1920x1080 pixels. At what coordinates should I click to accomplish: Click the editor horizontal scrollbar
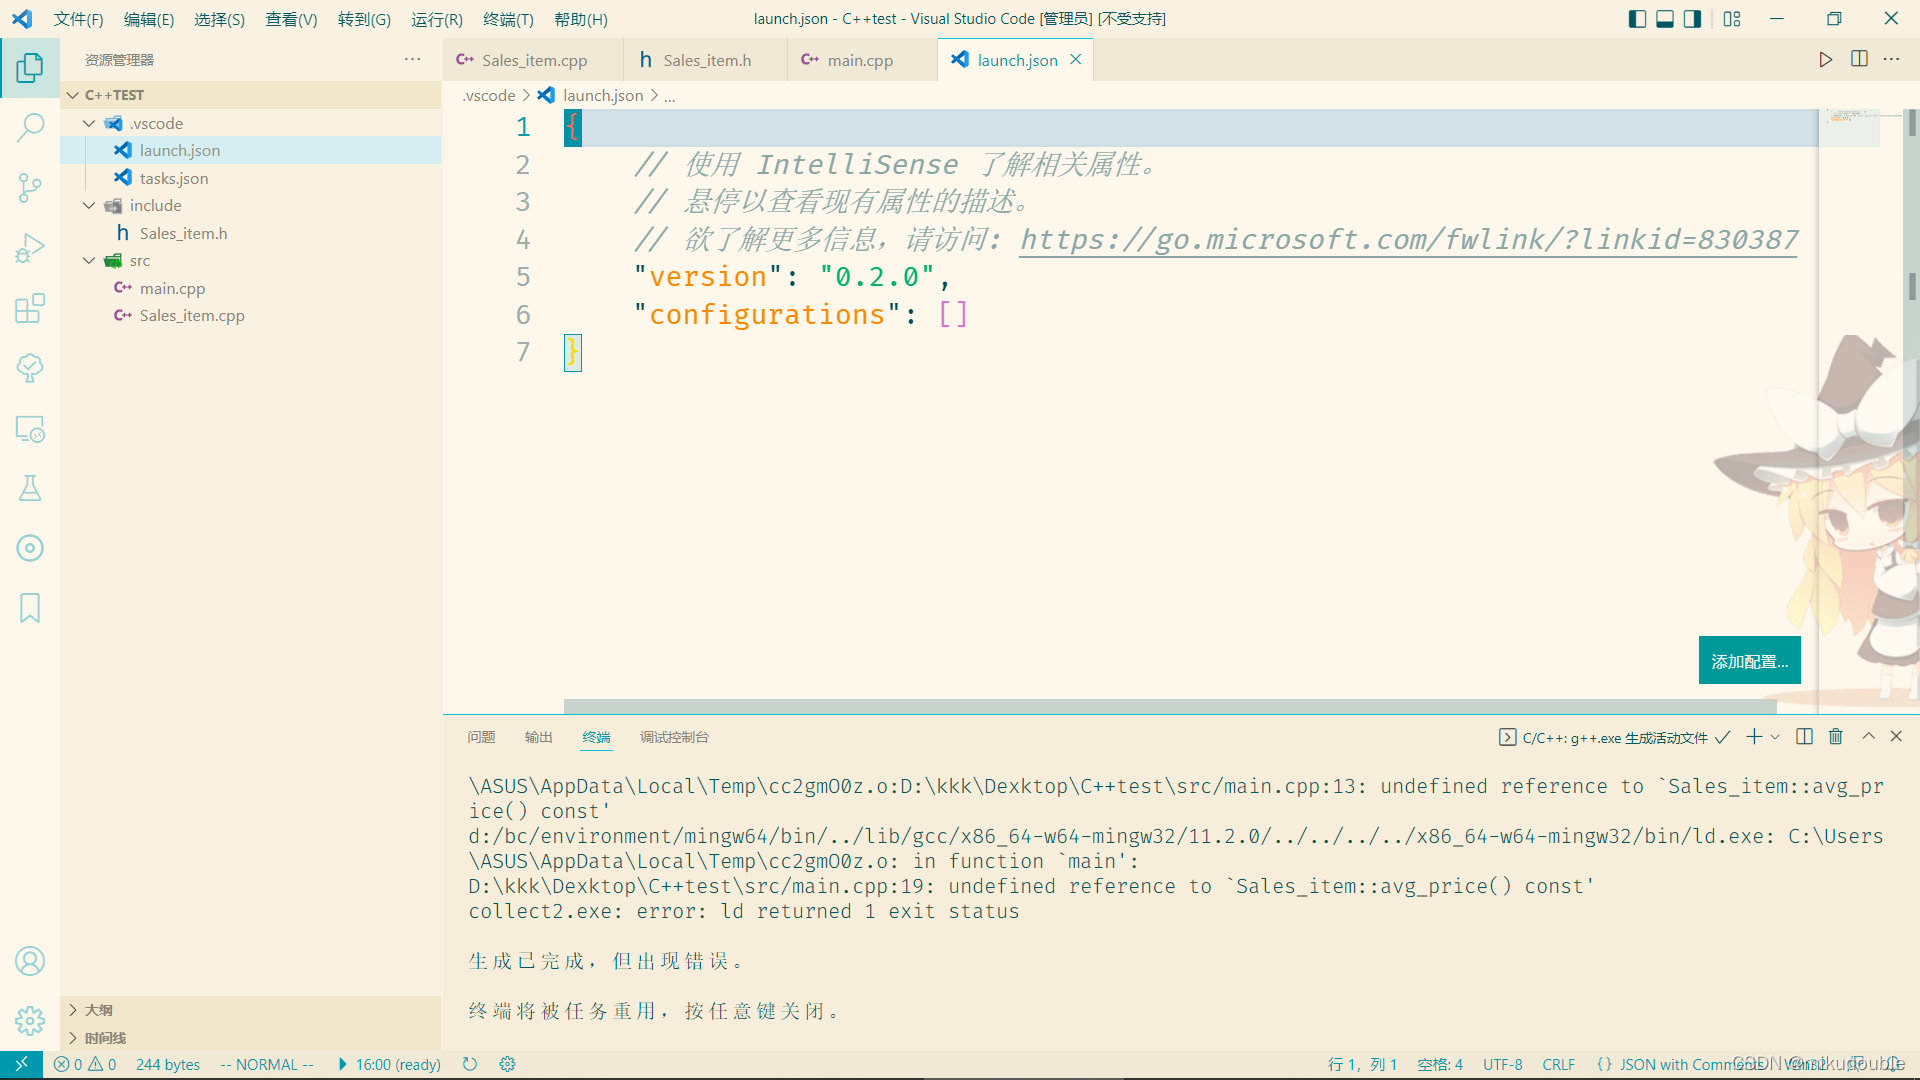point(1170,706)
